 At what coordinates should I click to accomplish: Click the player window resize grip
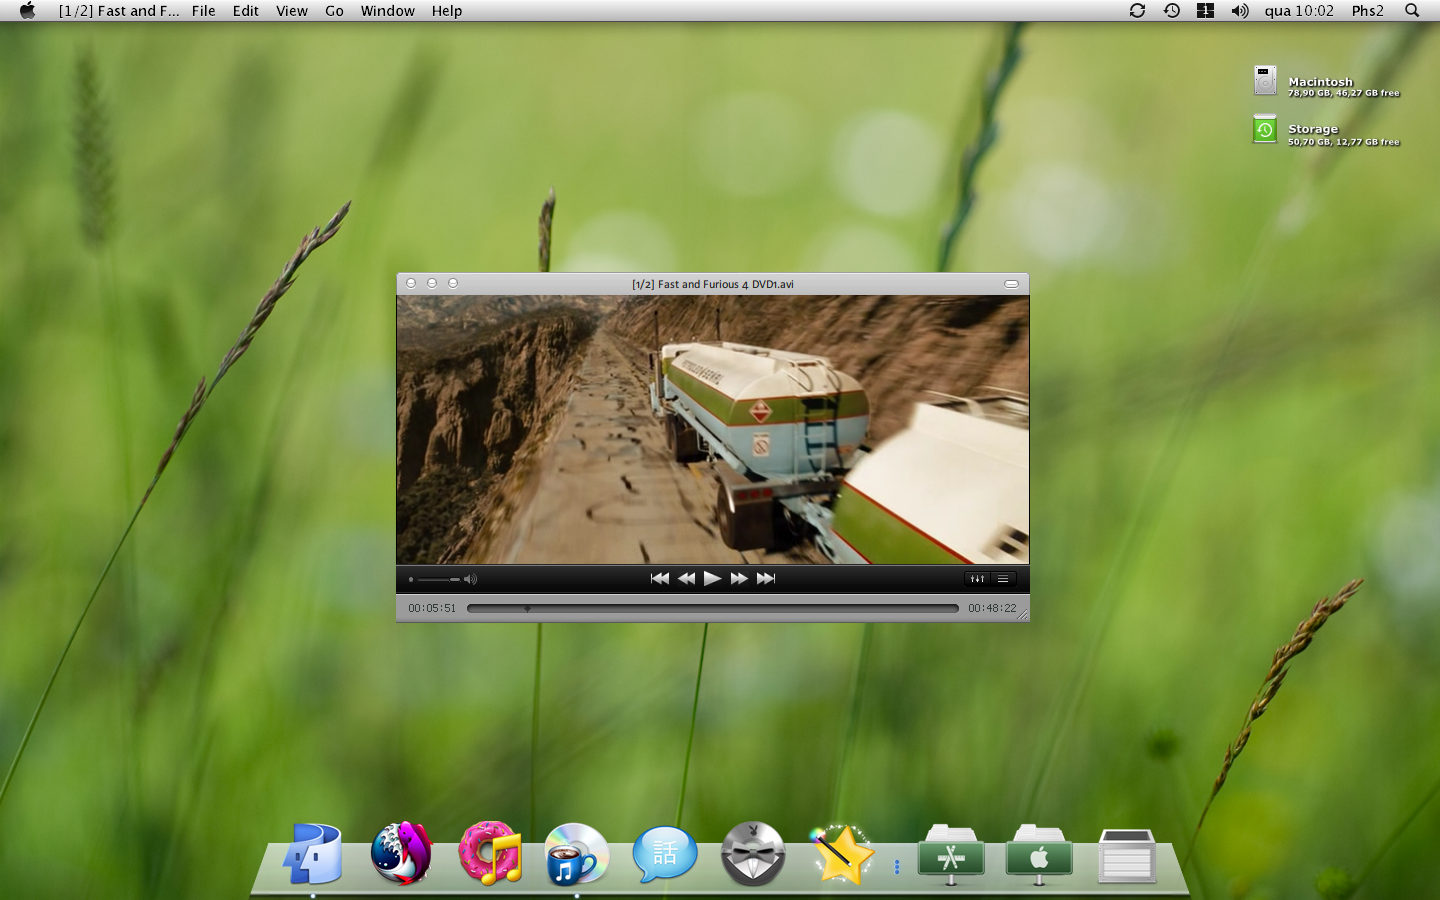1022,615
